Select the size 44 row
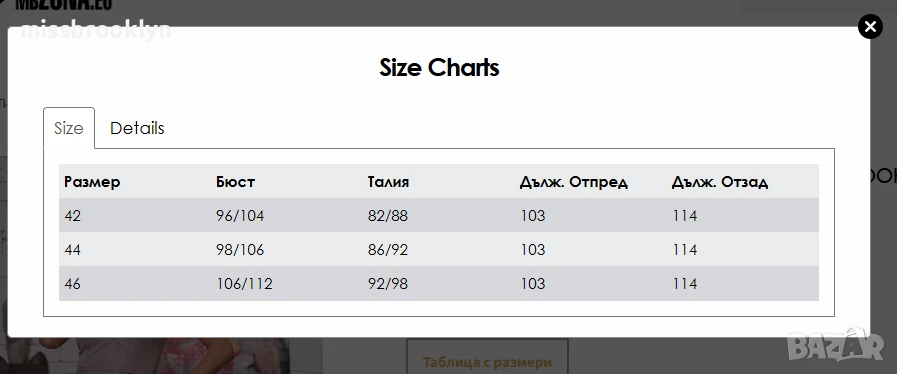Screen dimensions: 897x374 click(x=439, y=249)
